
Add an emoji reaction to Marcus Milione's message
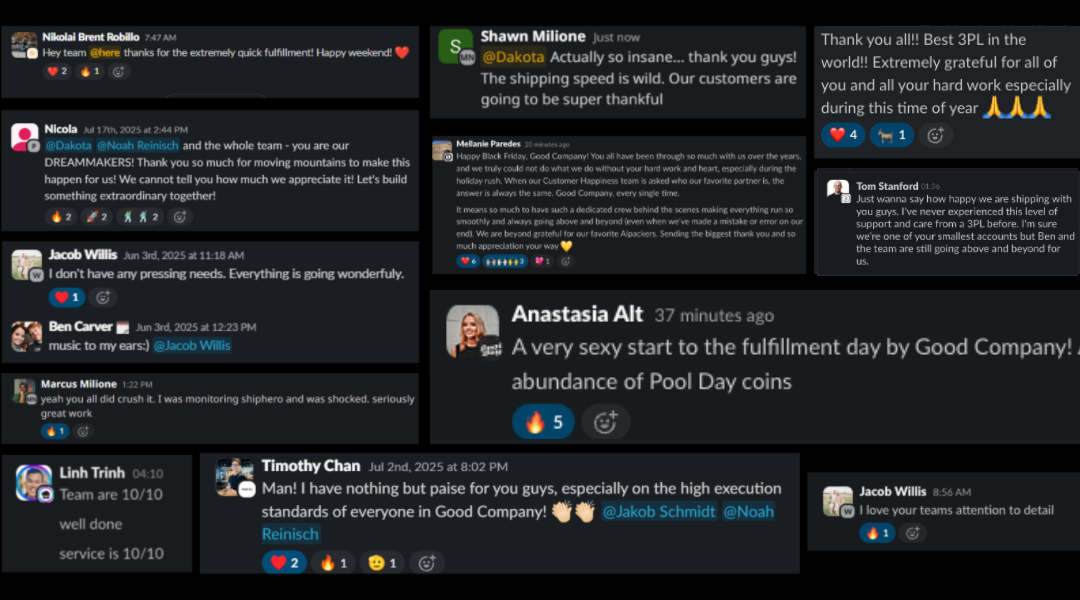(82, 431)
